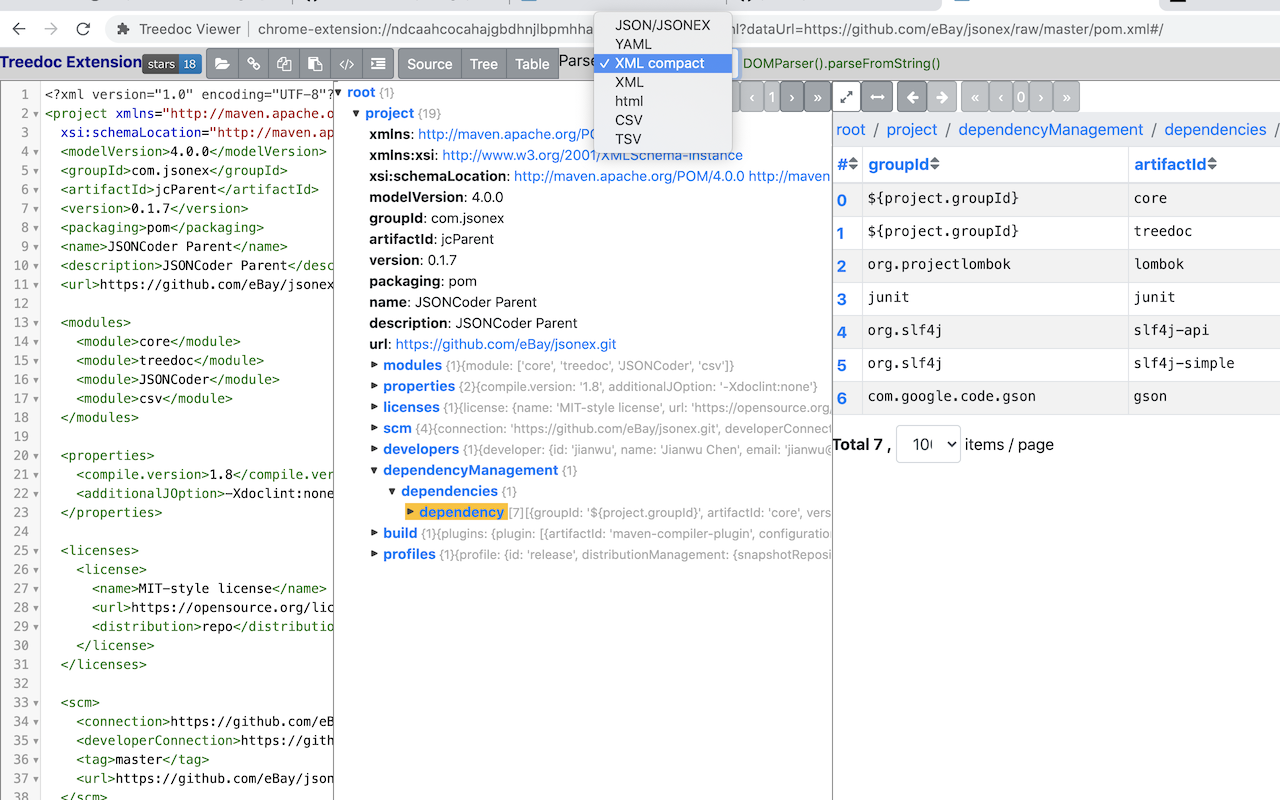Screen dimensions: 1280x800
Task: Click project in table breadcrumb
Action: click(x=912, y=130)
